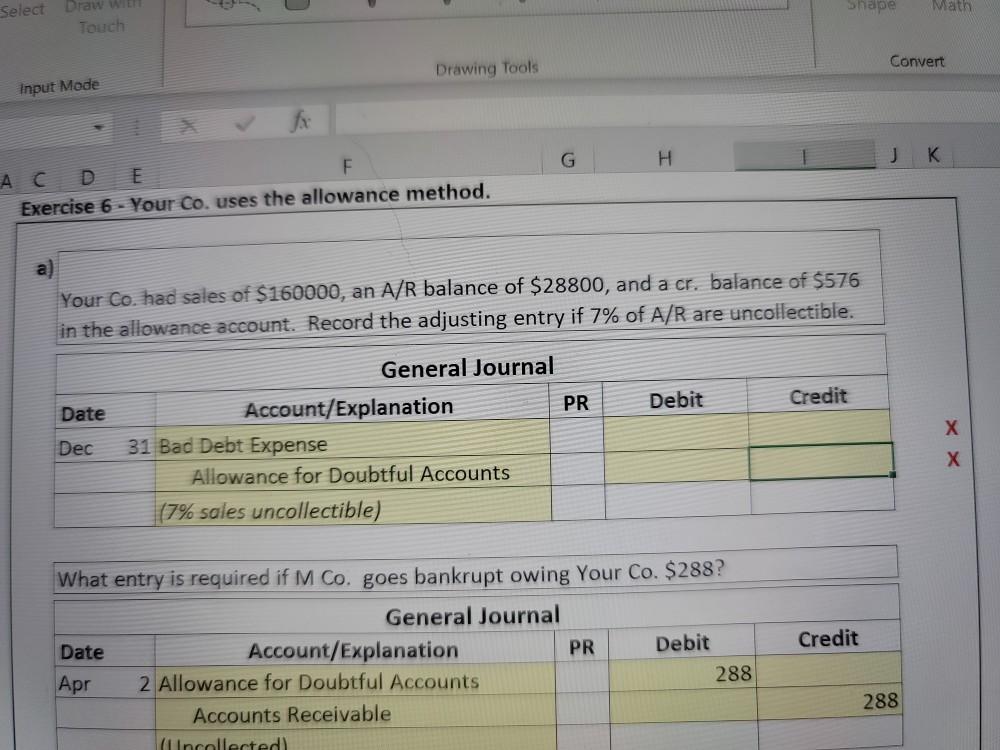The width and height of the screenshot is (1000, 750).
Task: Click the Math conversion button
Action: tap(952, 6)
